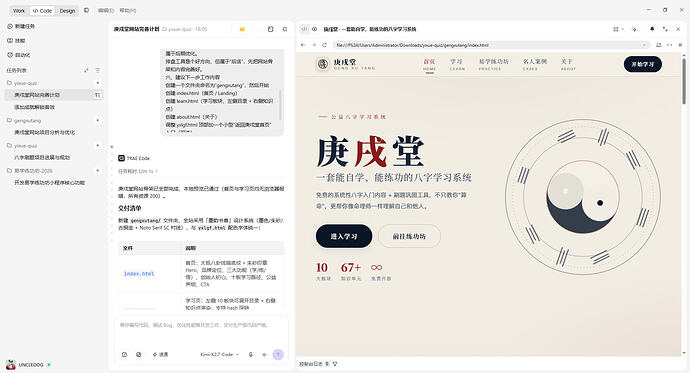Click the bell pin icon in preview header
Image resolution: width=690 pixels, height=373 pixels.
pyautogui.click(x=652, y=29)
